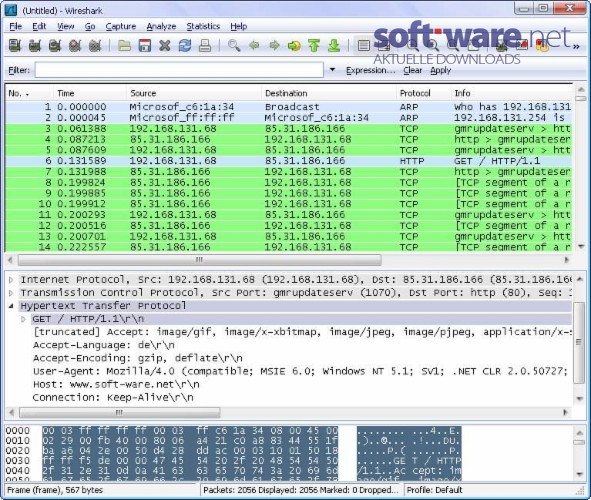The width and height of the screenshot is (591, 500).
Task: Select the Host: www.soft-ware.net line
Action: 116,384
